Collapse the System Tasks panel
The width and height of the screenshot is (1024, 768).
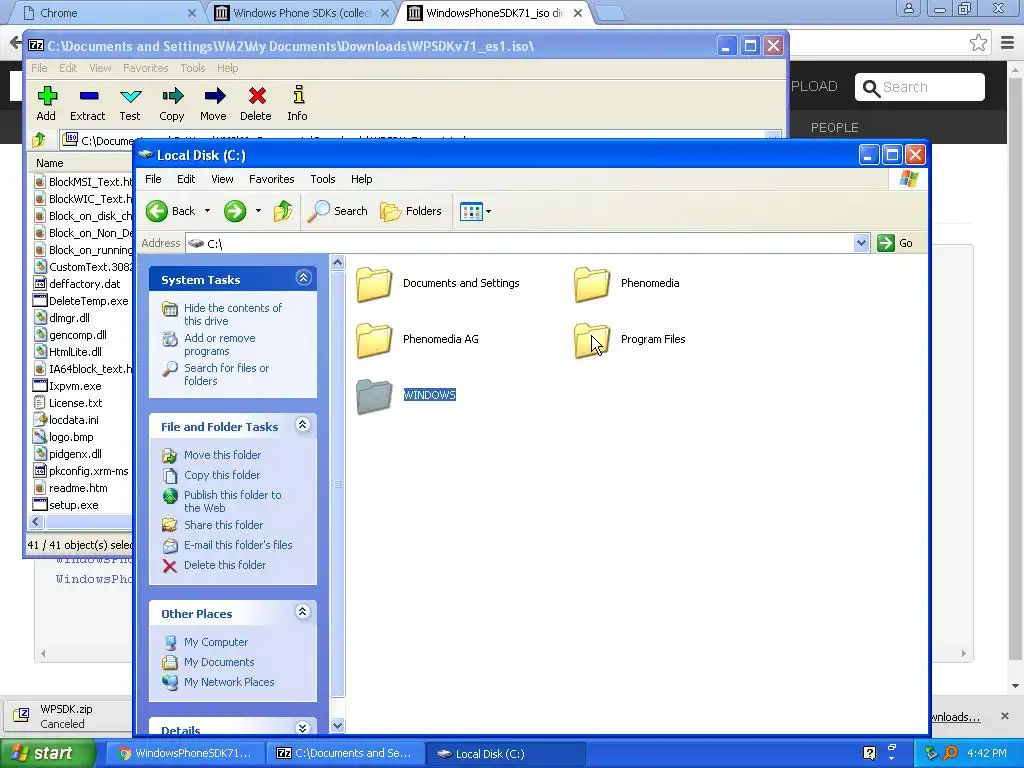click(303, 278)
